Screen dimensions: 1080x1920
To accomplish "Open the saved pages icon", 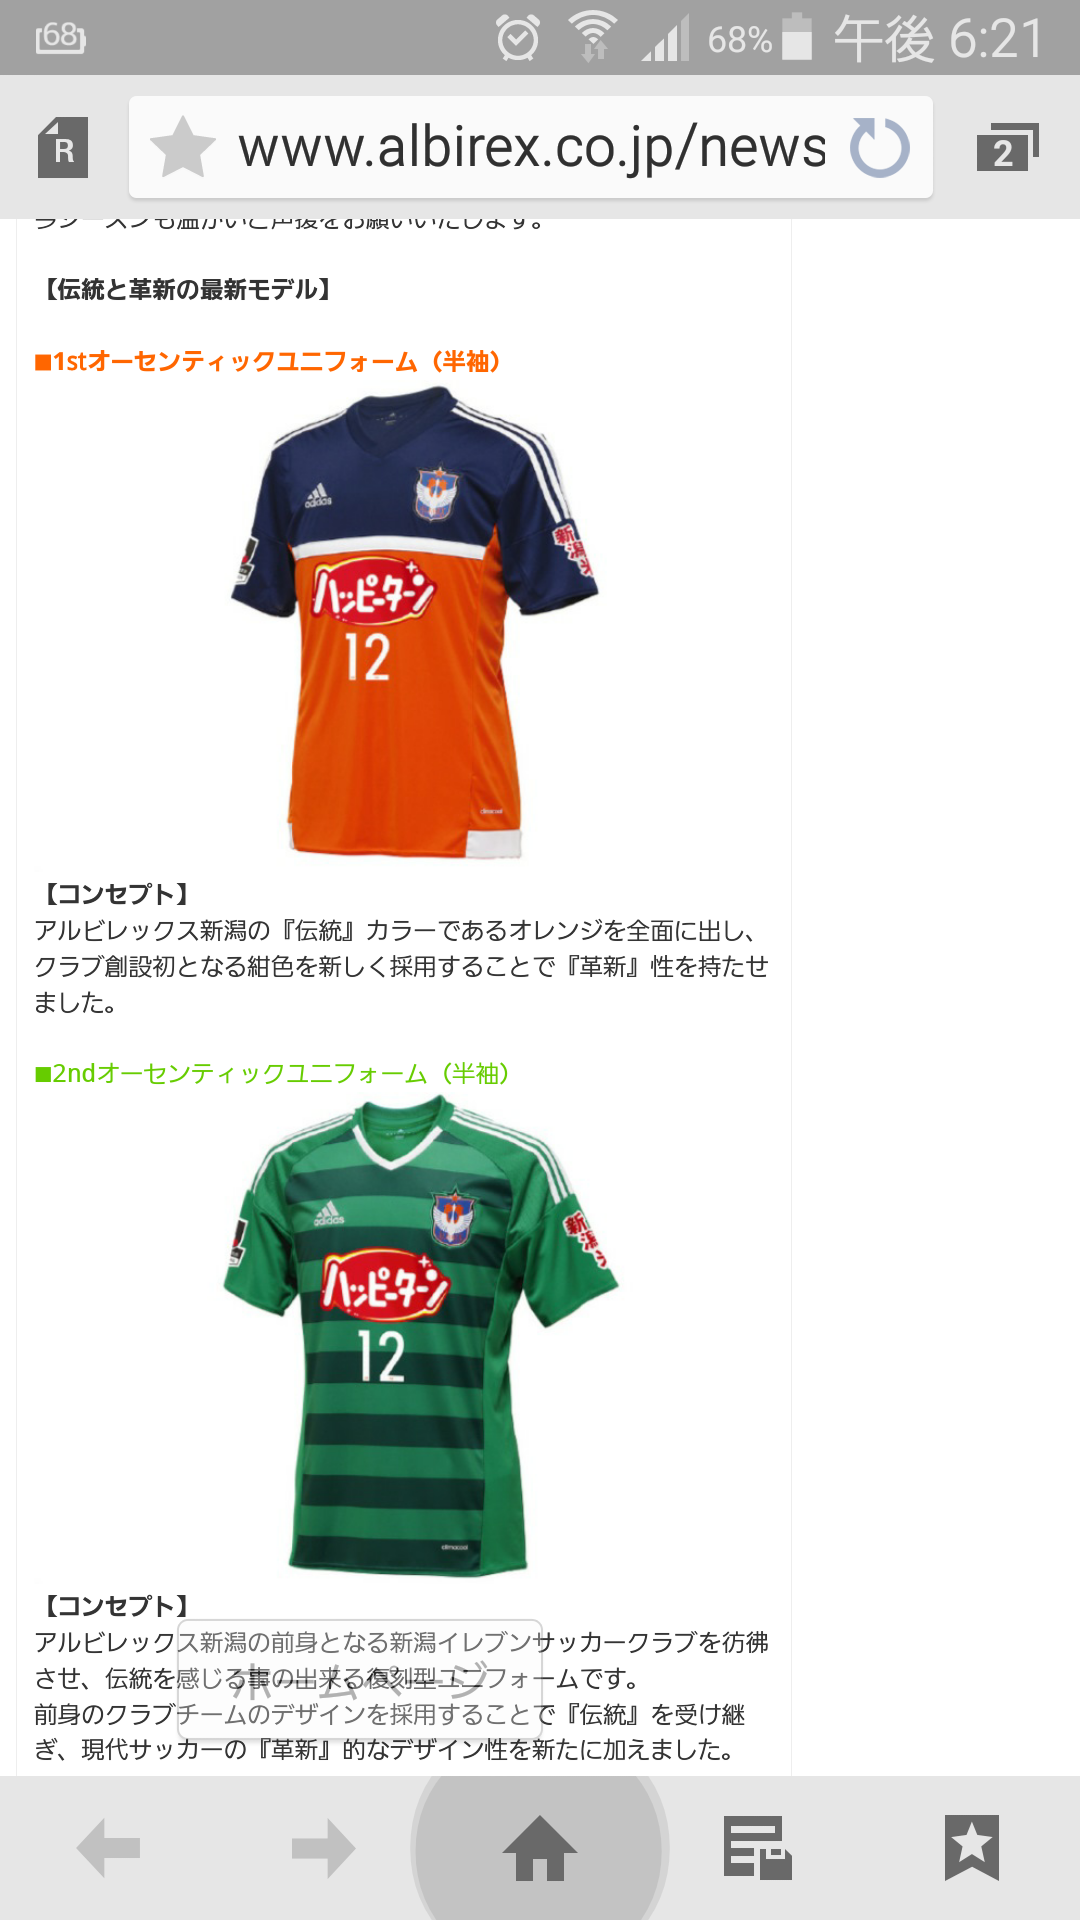I will point(757,1848).
